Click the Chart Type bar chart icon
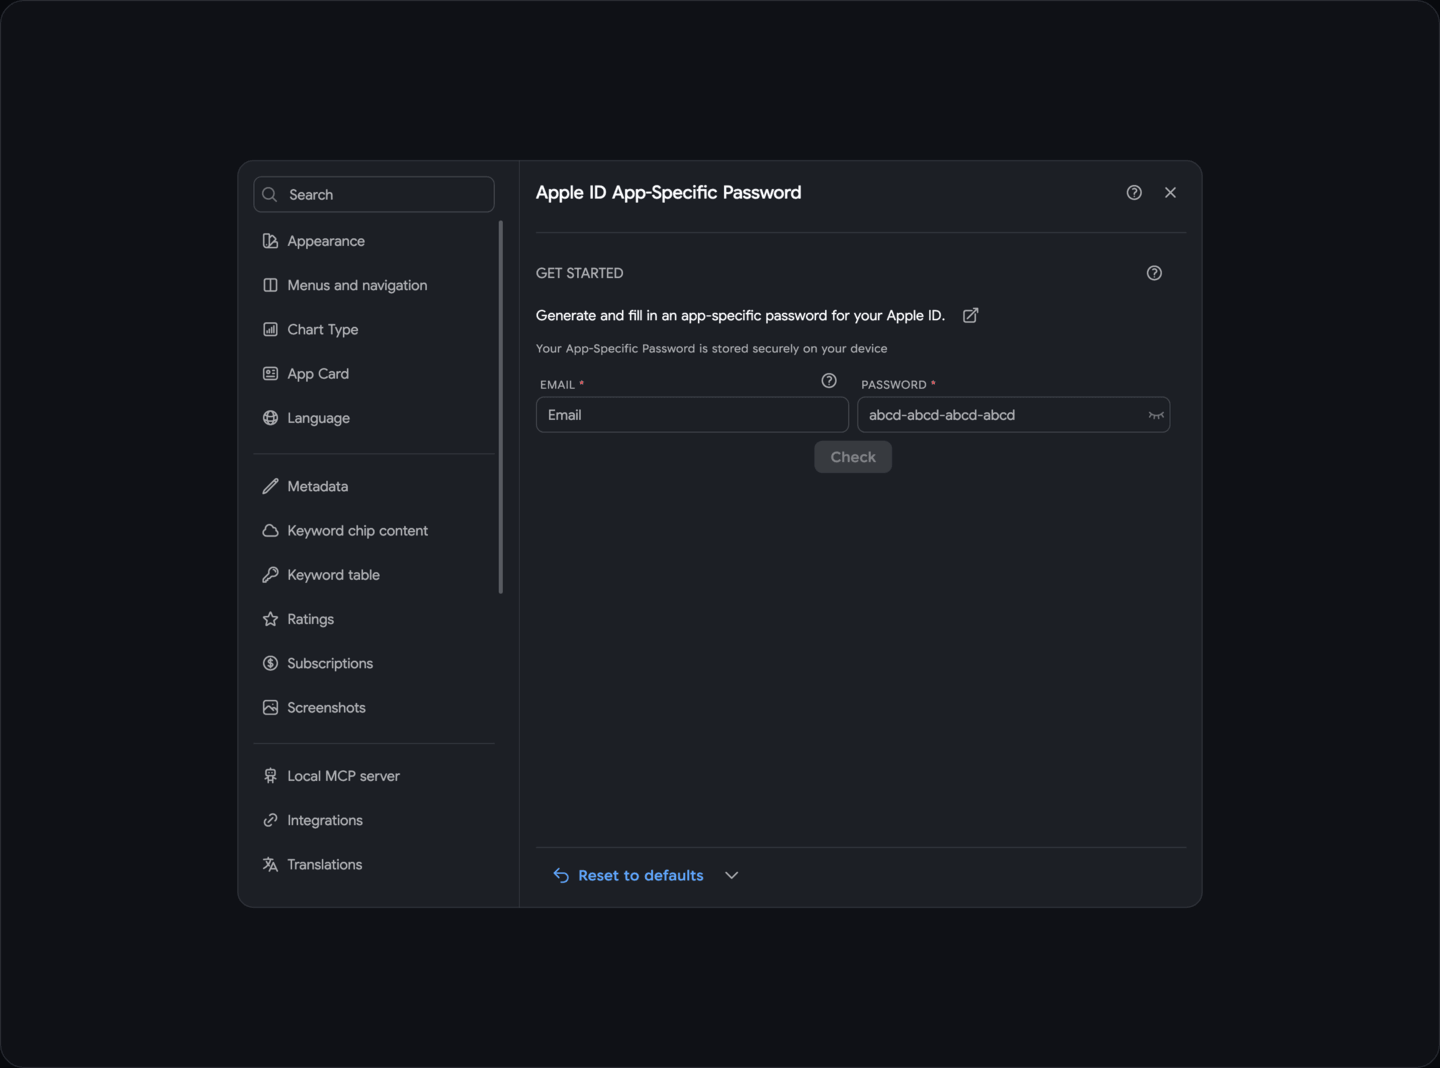This screenshot has height=1068, width=1440. pos(270,329)
